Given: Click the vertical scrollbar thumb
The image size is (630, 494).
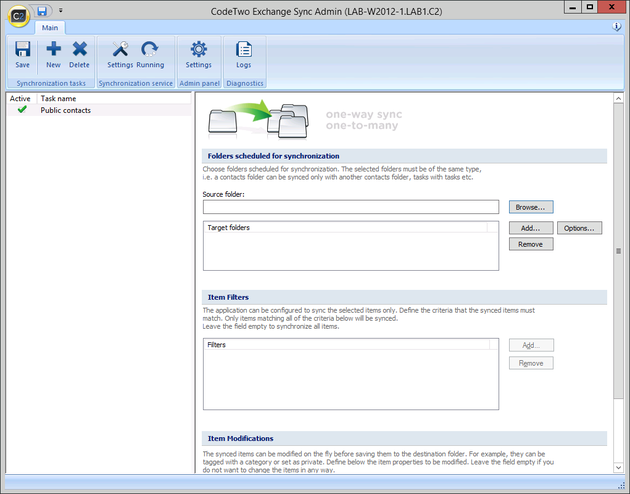Looking at the screenshot, I should [618, 251].
